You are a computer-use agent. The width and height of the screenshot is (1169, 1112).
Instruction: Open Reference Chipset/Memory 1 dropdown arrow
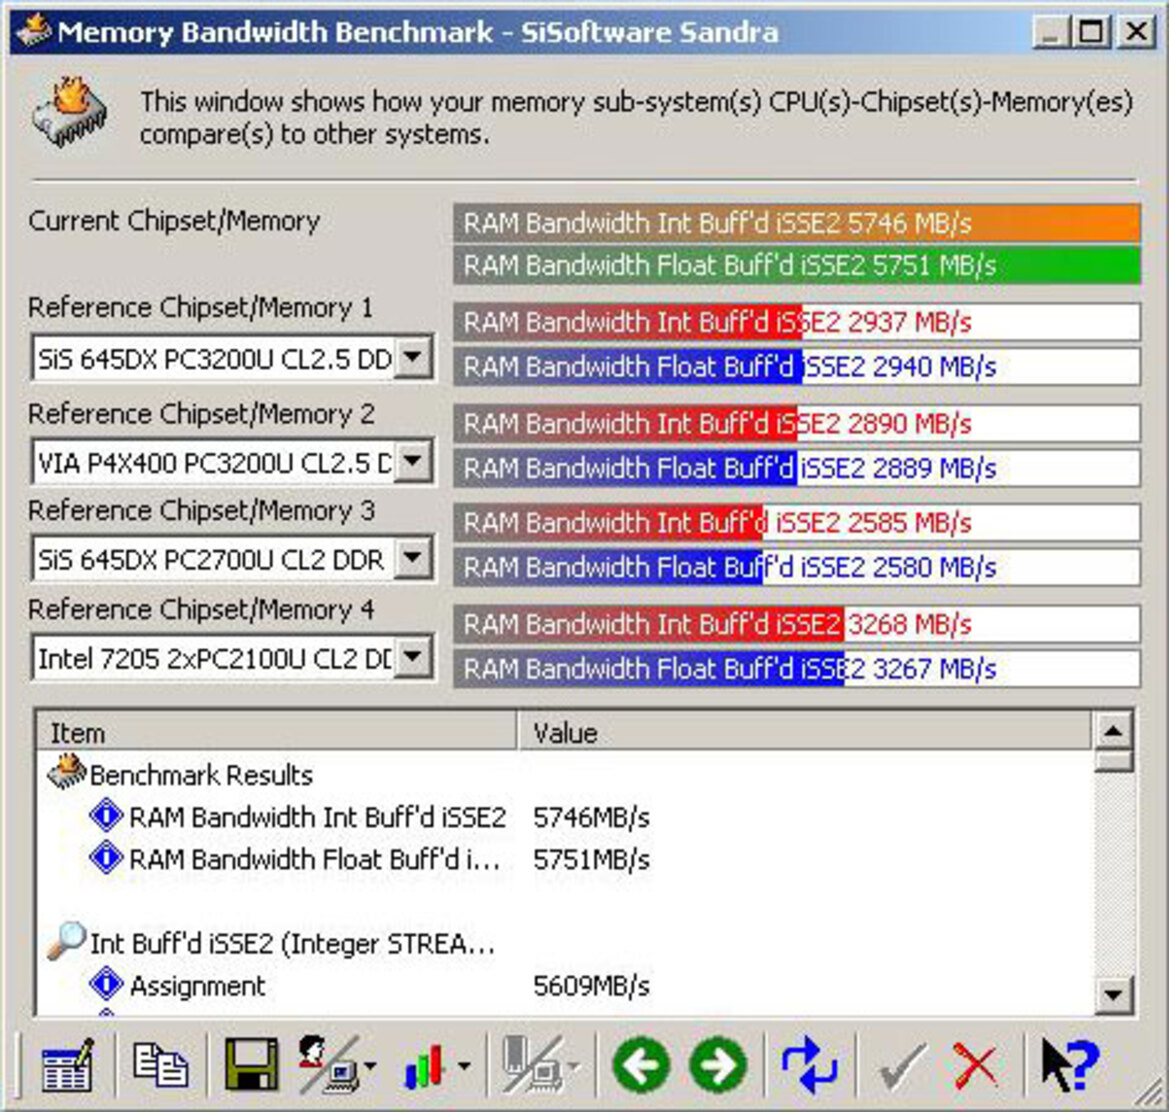coord(412,358)
